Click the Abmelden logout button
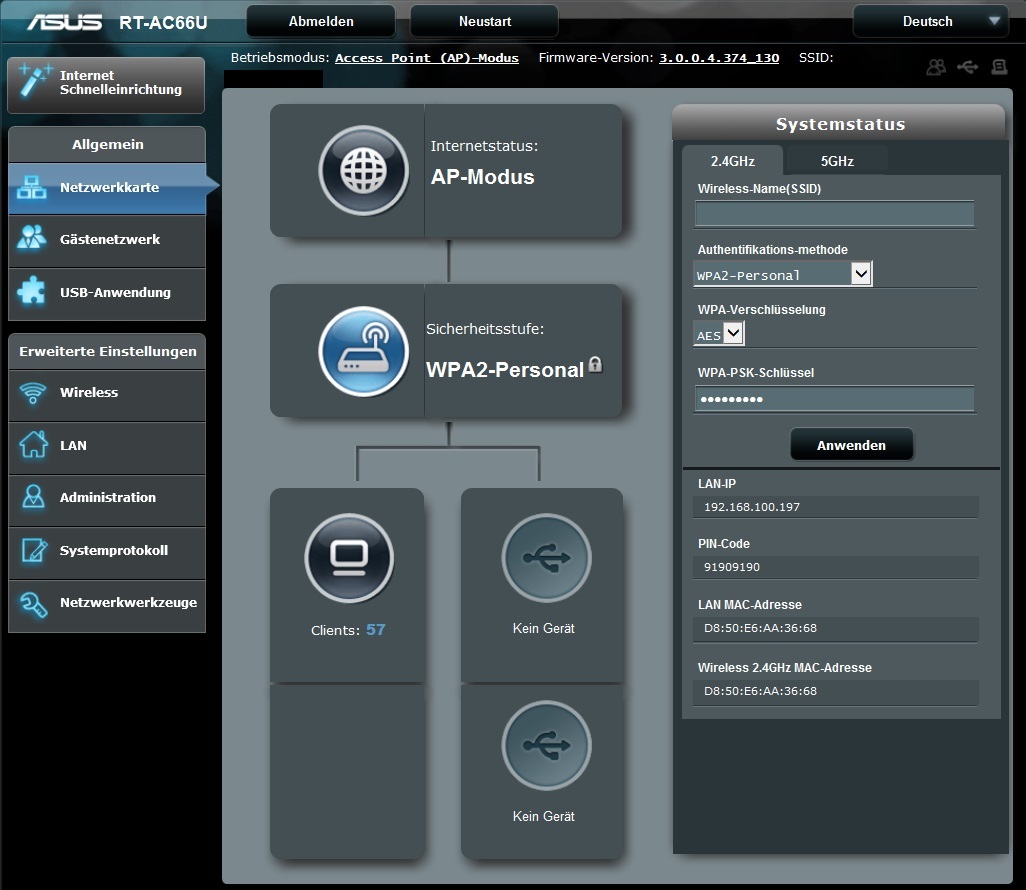Viewport: 1026px width, 890px height. coord(321,22)
